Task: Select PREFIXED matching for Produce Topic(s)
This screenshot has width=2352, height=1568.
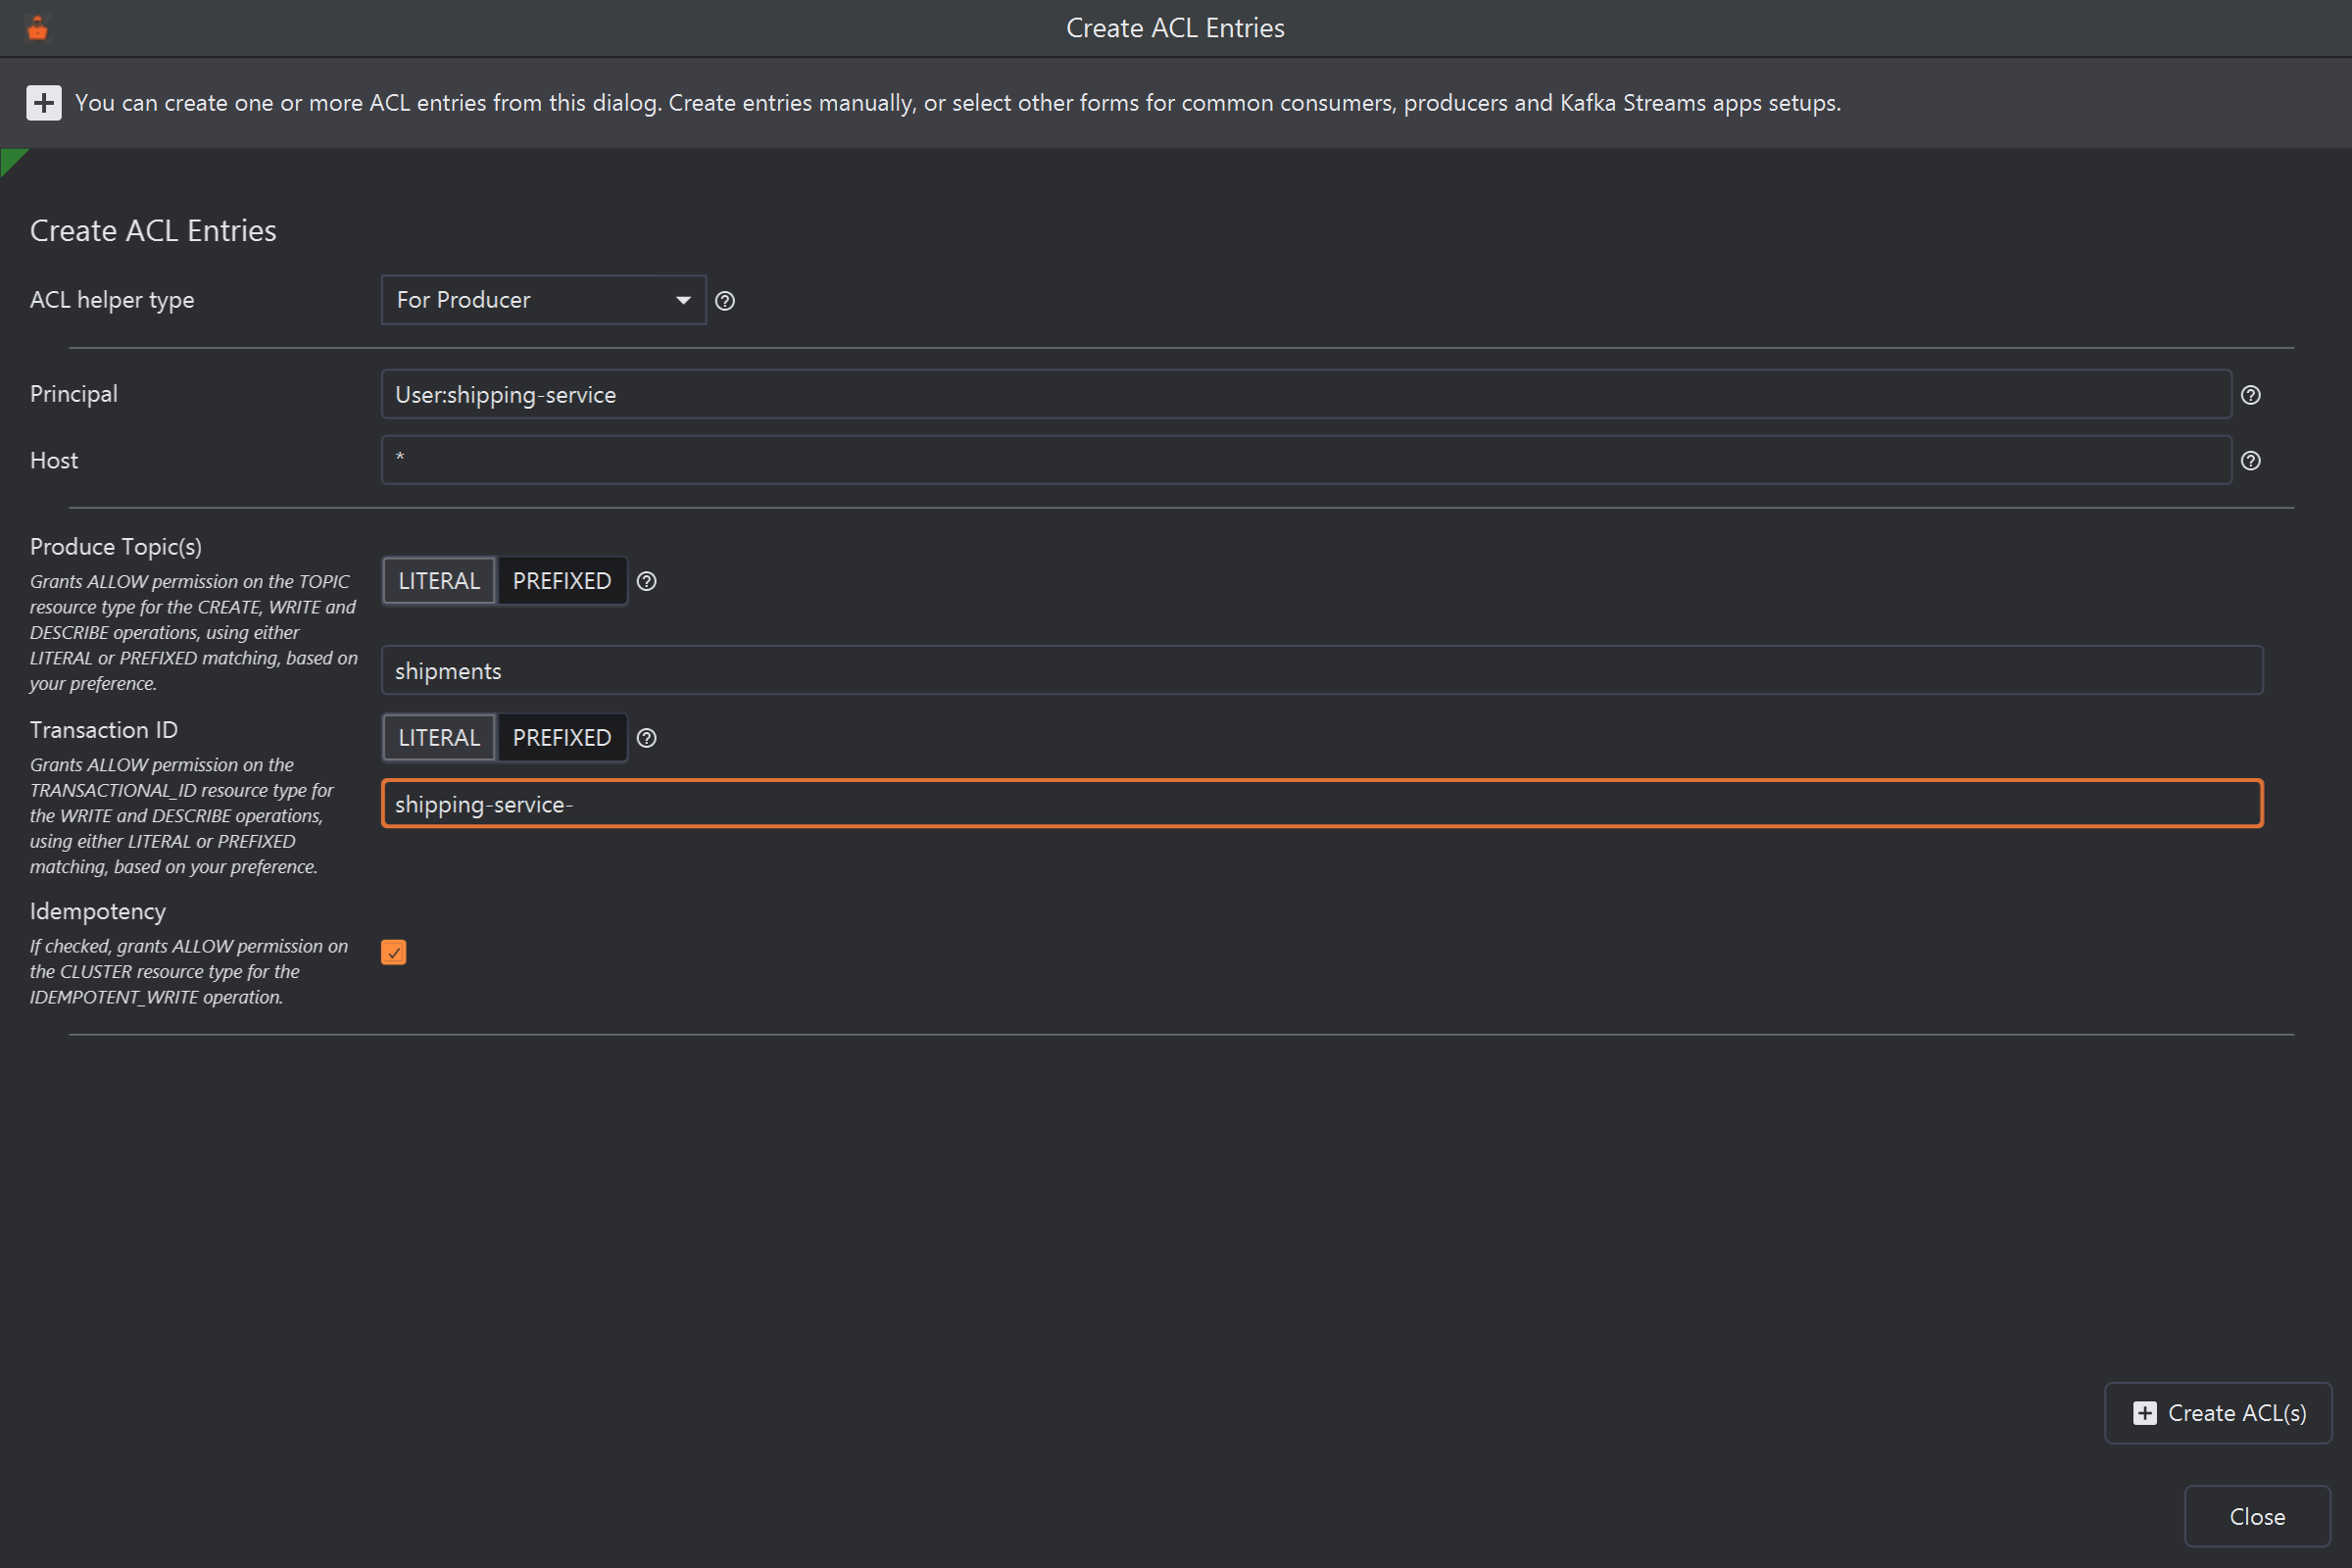Action: (562, 581)
